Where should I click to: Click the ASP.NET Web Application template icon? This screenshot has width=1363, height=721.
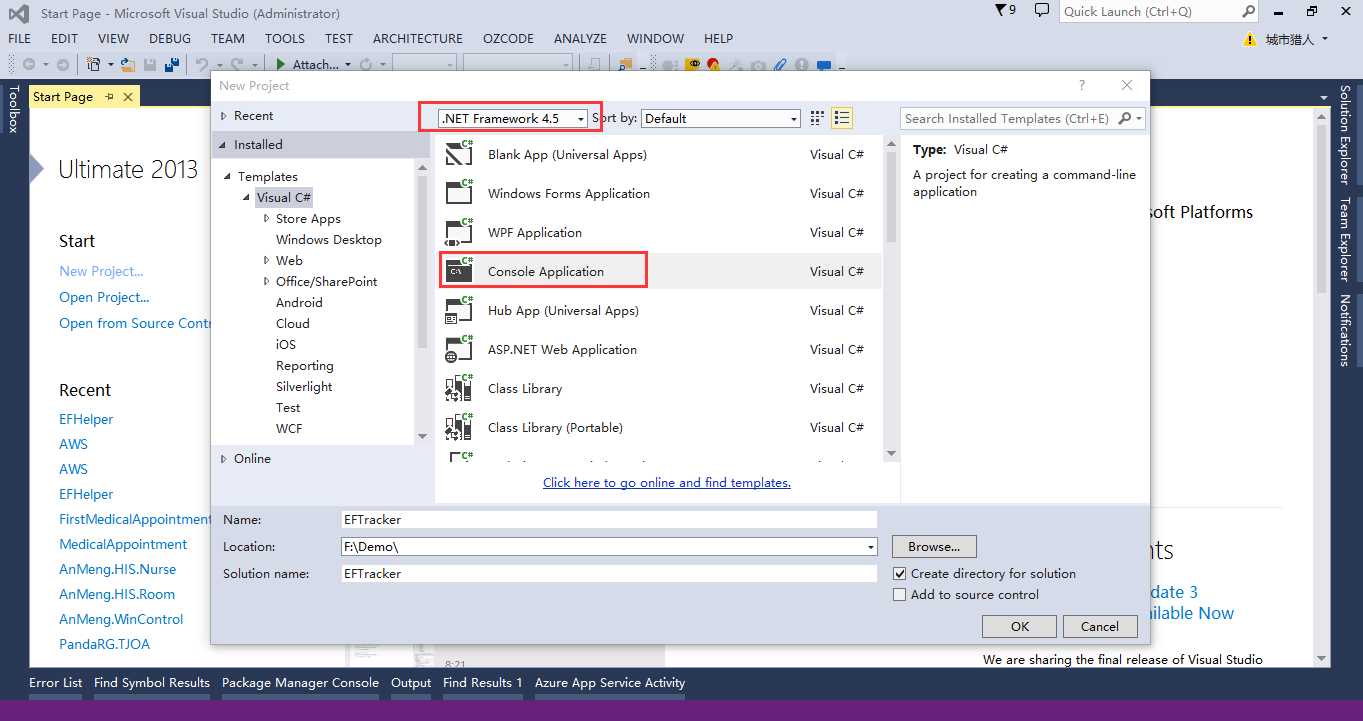459,349
